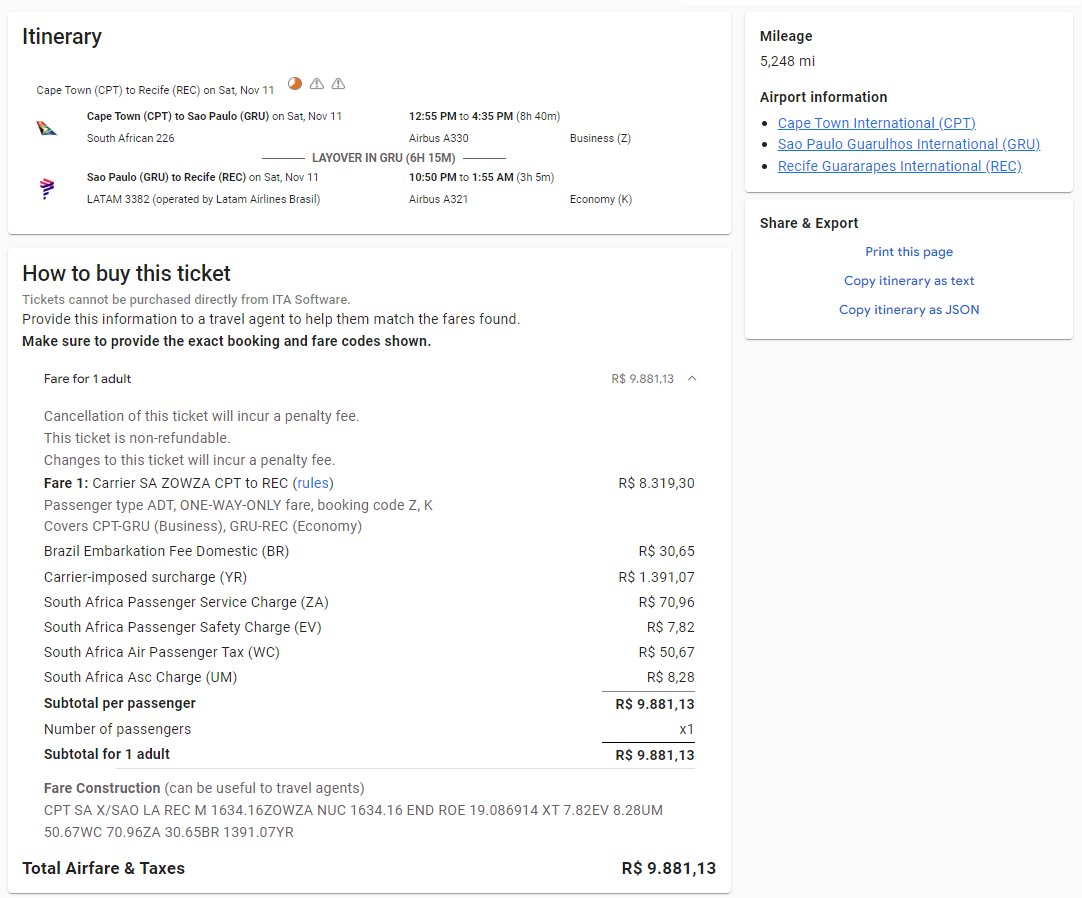Click the South African Airways logo icon

pyautogui.click(x=46, y=128)
